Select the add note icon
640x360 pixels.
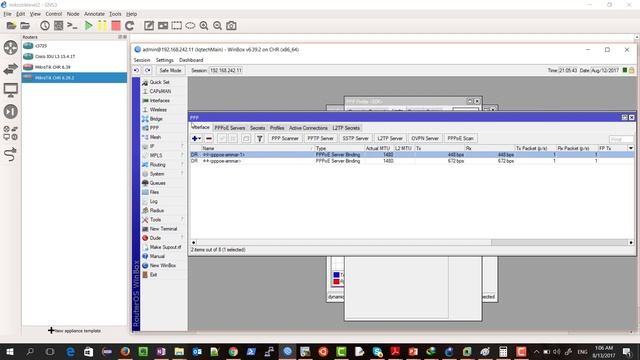click(149, 26)
